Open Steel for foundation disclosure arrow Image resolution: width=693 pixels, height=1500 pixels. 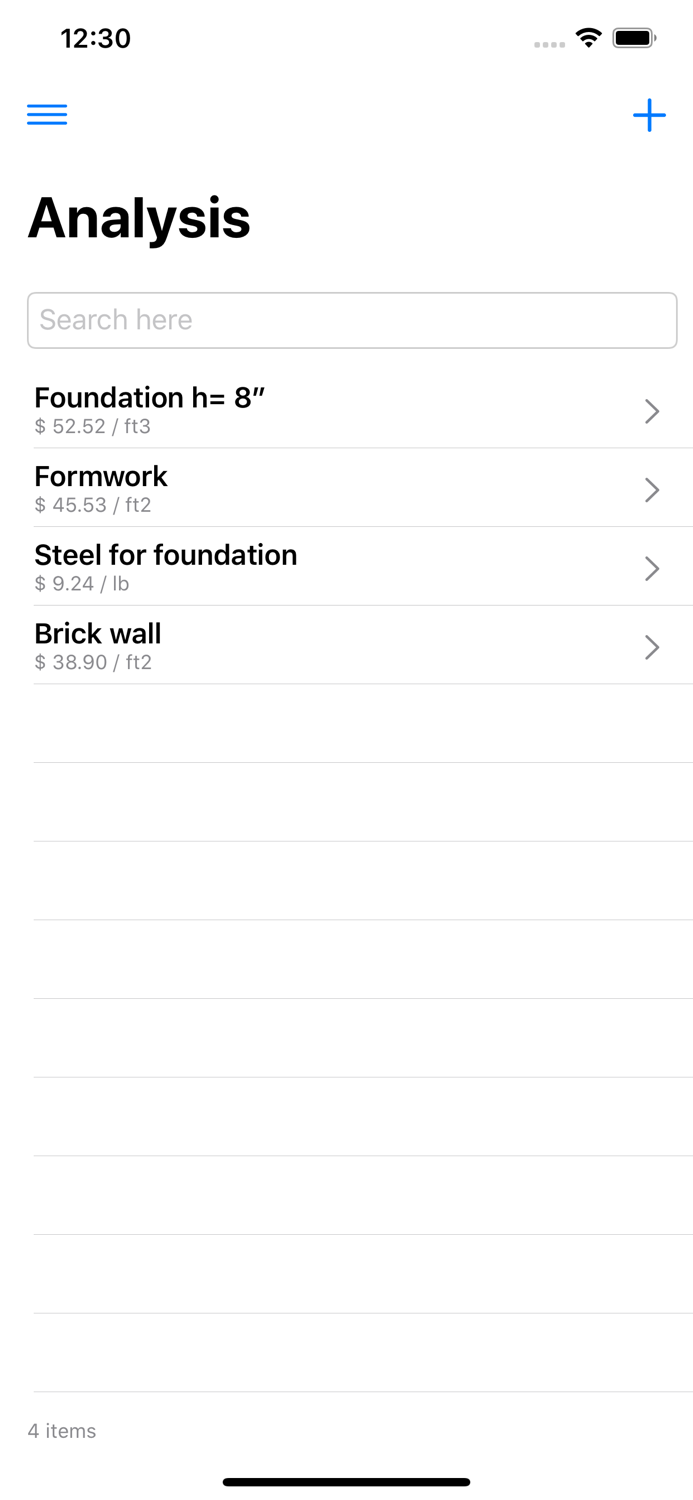(652, 569)
